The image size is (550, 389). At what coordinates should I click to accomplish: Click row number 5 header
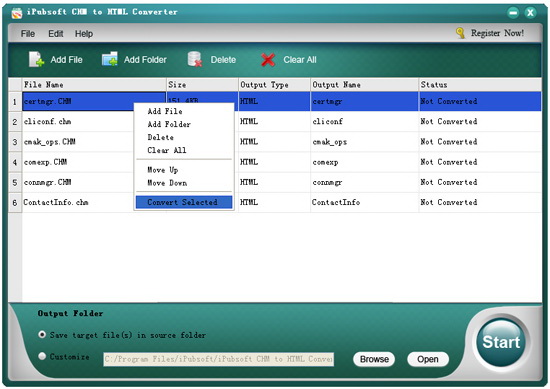(15, 182)
